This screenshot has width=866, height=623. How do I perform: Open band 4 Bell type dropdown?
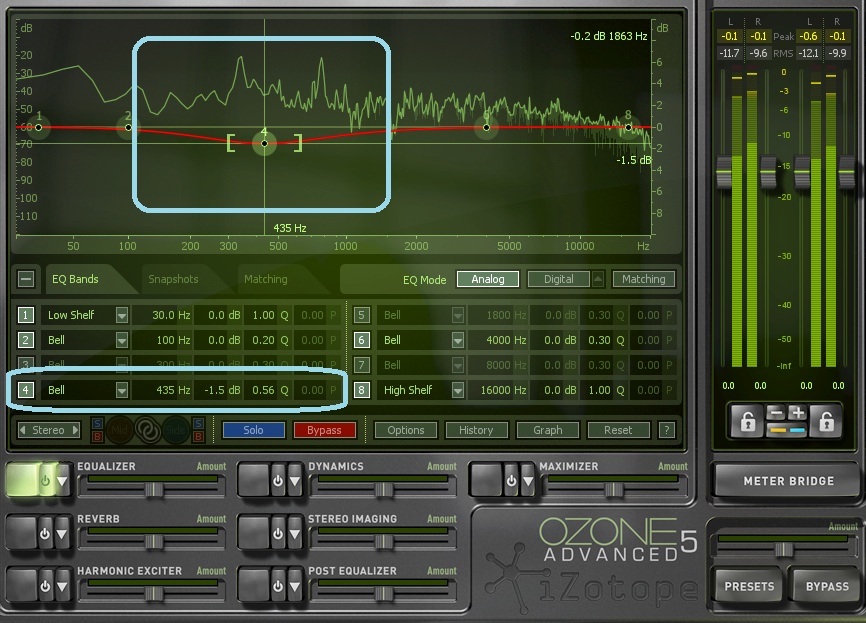(122, 390)
